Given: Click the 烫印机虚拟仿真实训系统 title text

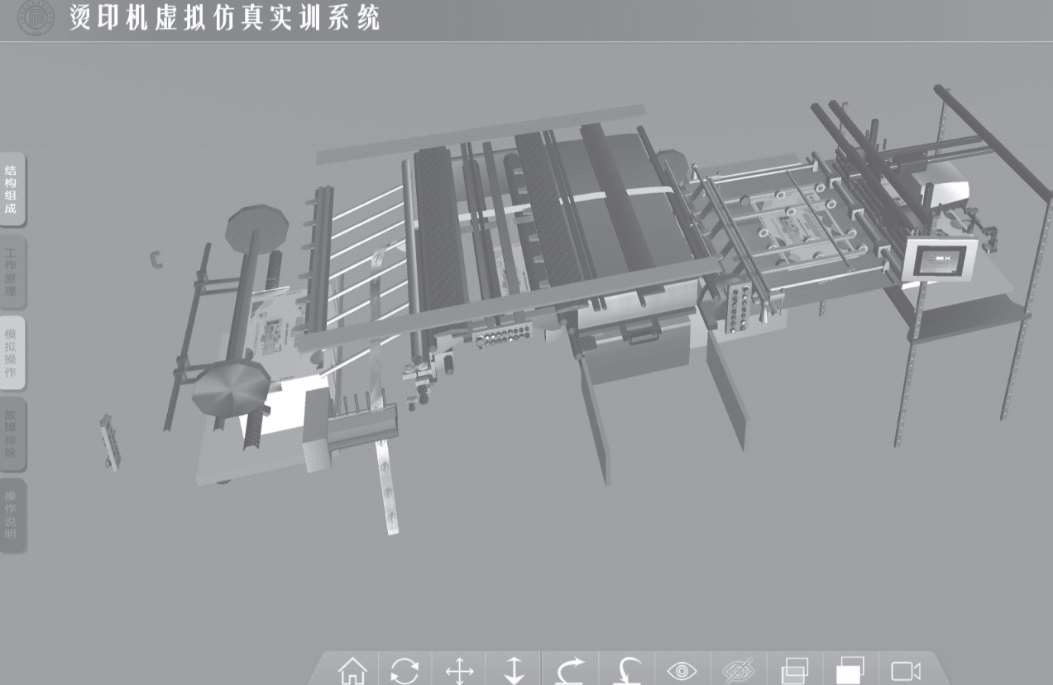Looking at the screenshot, I should click(x=225, y=18).
